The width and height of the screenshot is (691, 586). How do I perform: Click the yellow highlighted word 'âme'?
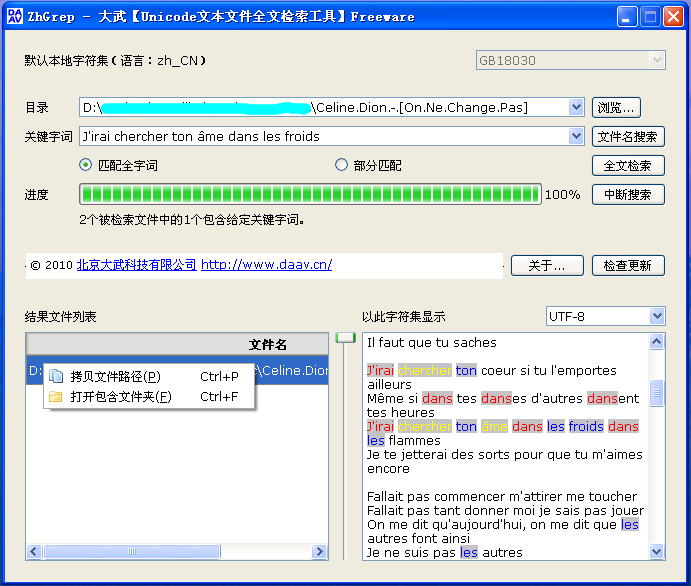tap(494, 426)
